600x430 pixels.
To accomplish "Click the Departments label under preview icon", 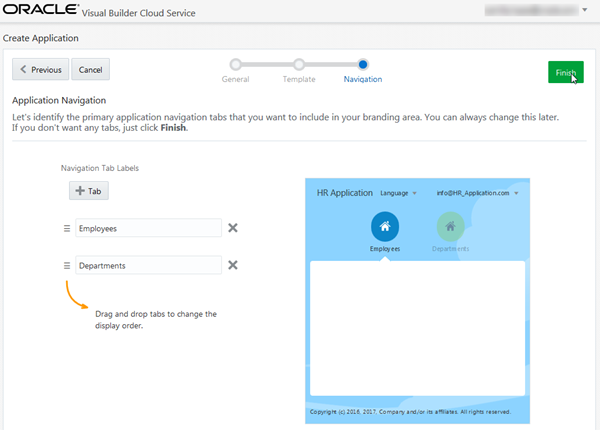I will point(451,249).
